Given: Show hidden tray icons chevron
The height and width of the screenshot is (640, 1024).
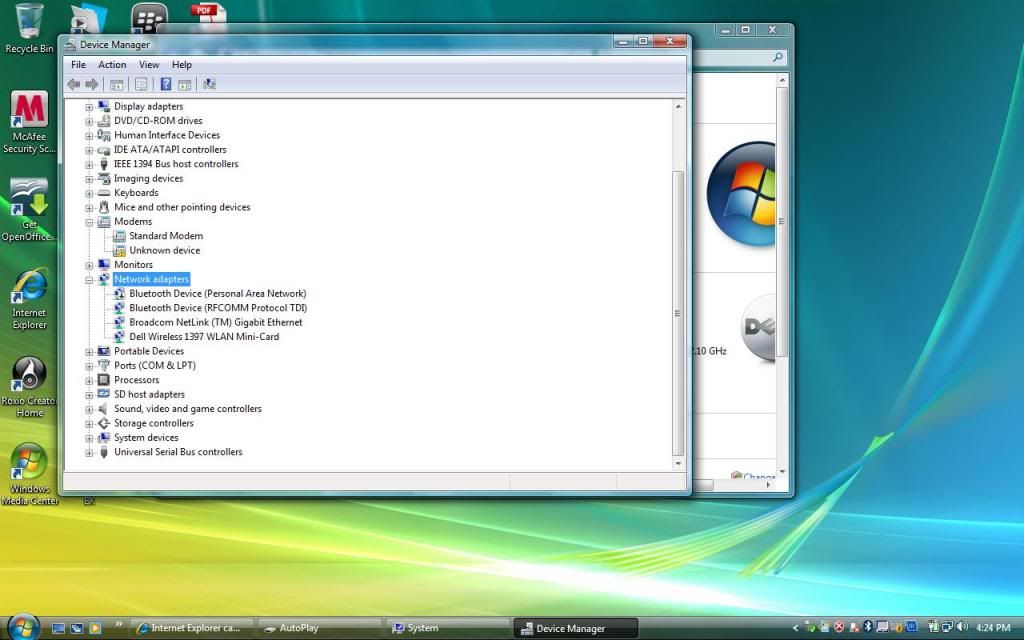Looking at the screenshot, I should (795, 628).
